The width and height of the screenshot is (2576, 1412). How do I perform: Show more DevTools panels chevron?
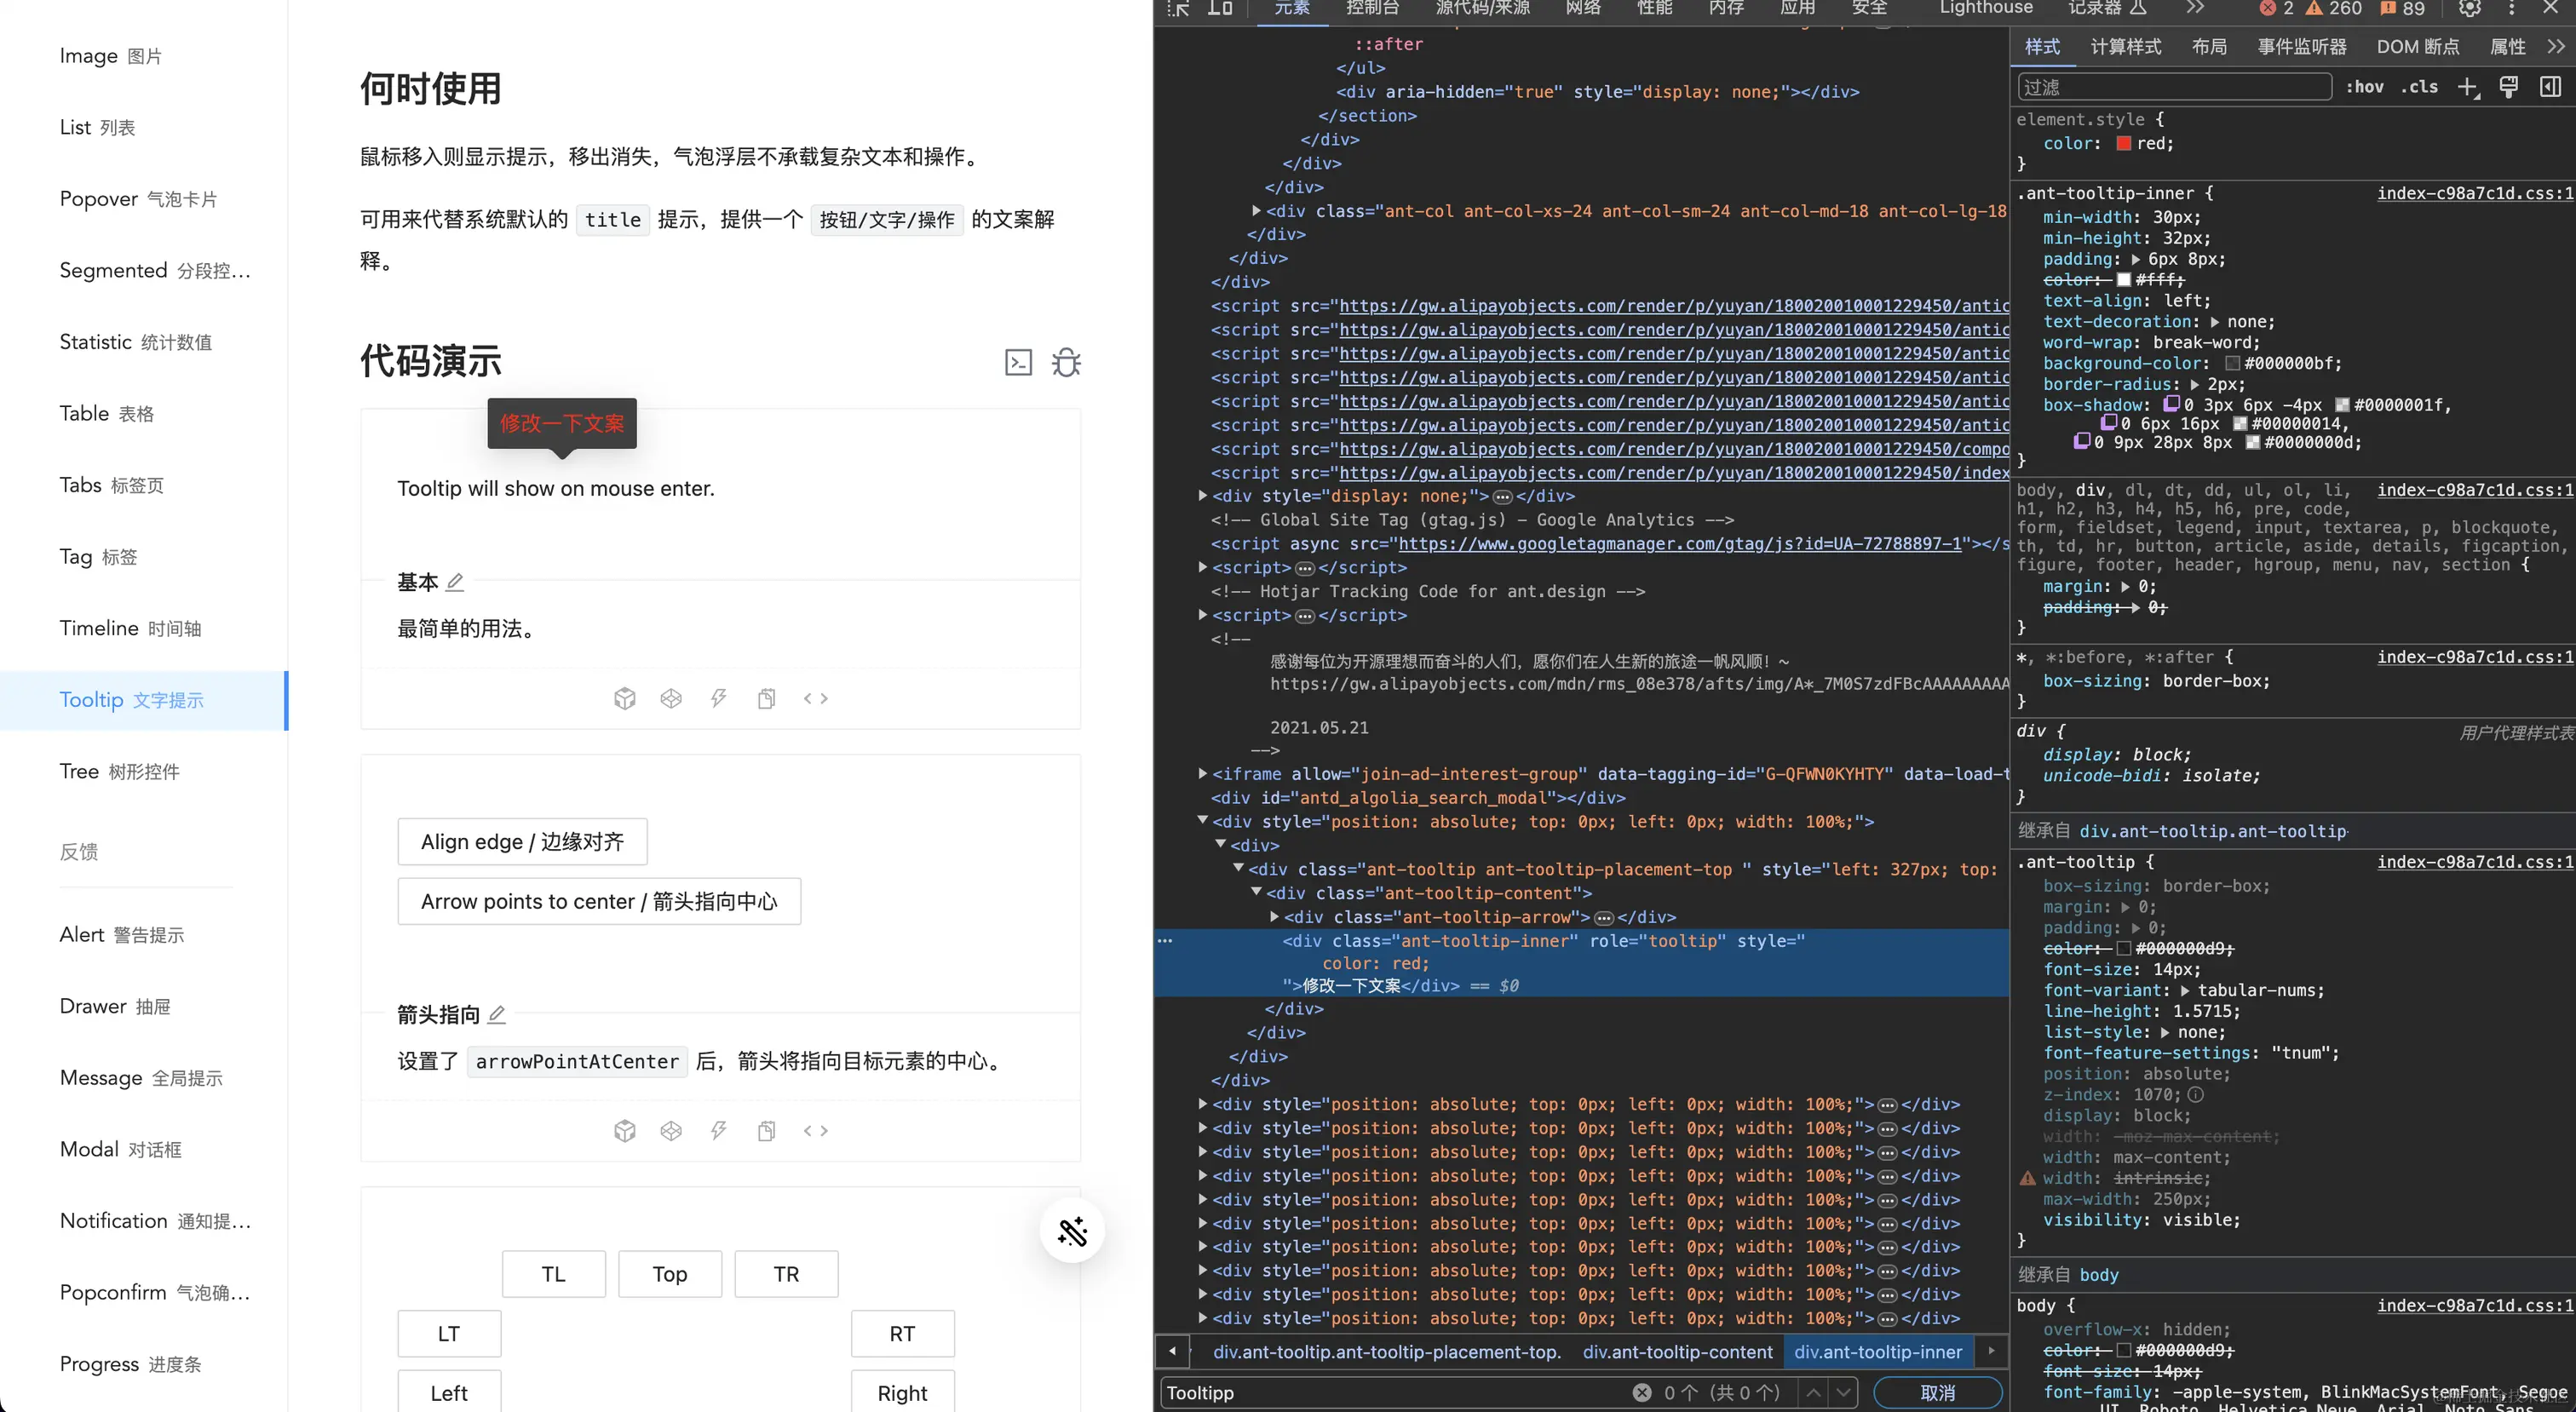(x=2194, y=8)
